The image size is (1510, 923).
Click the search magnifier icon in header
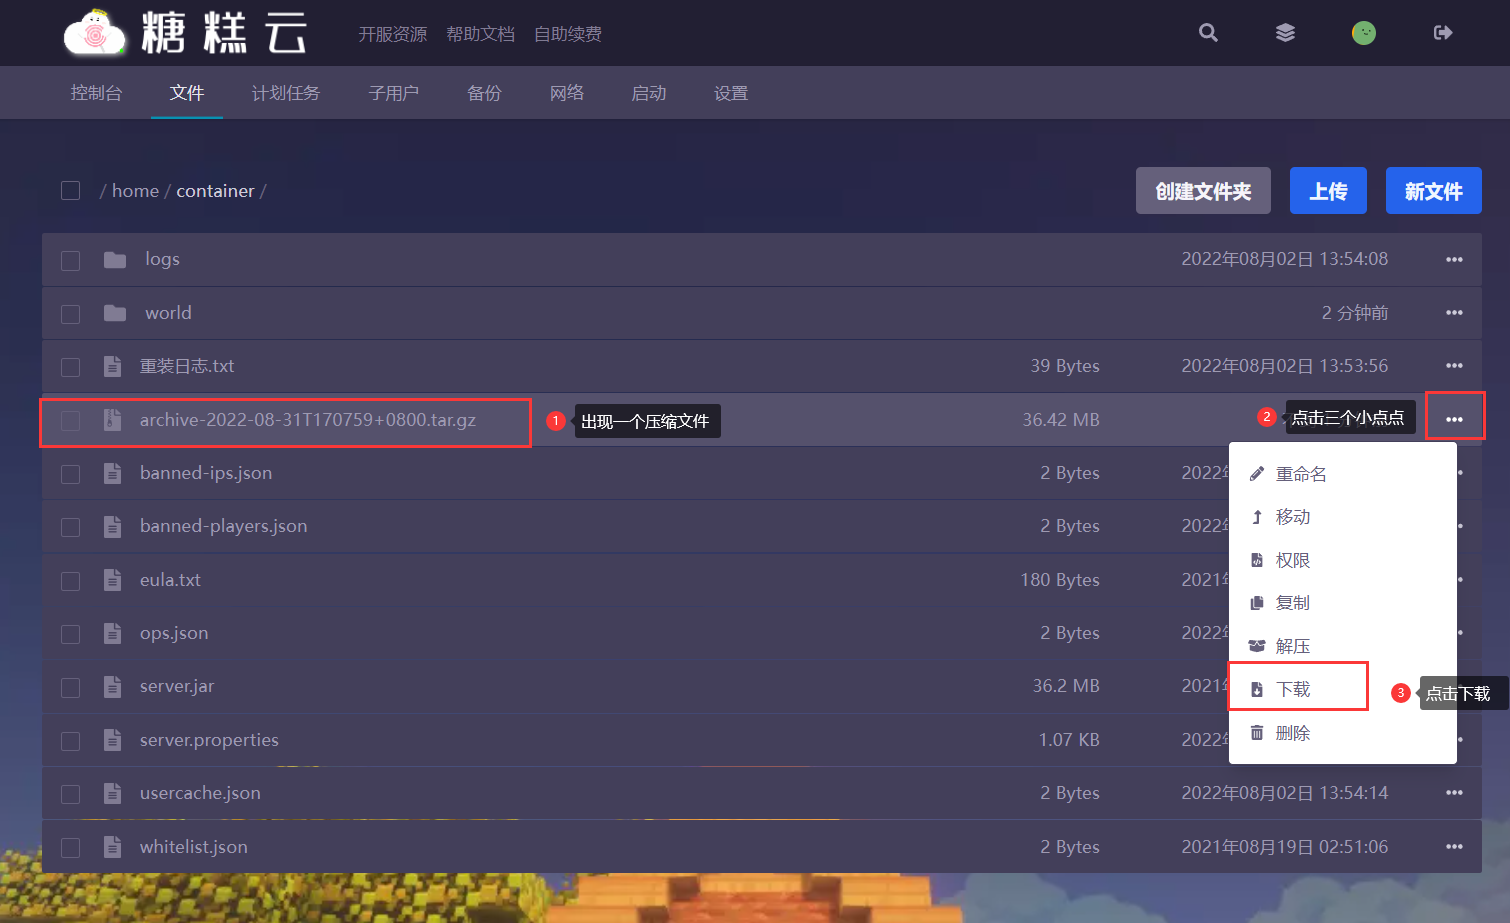coord(1208,33)
